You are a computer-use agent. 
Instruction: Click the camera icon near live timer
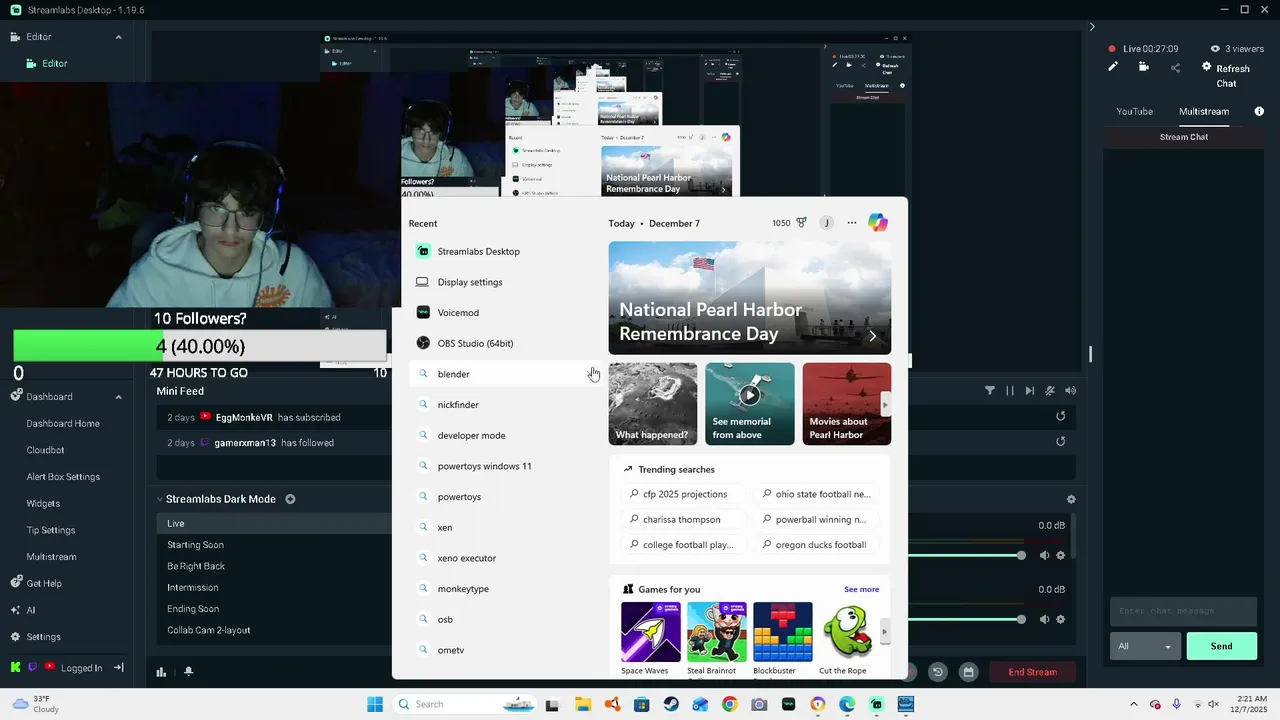coord(1144,67)
